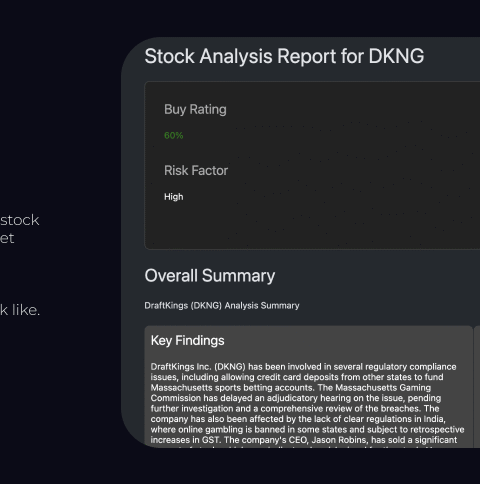Click the word stock on the left
Viewport: 480px width, 484px height.
pyautogui.click(x=20, y=220)
